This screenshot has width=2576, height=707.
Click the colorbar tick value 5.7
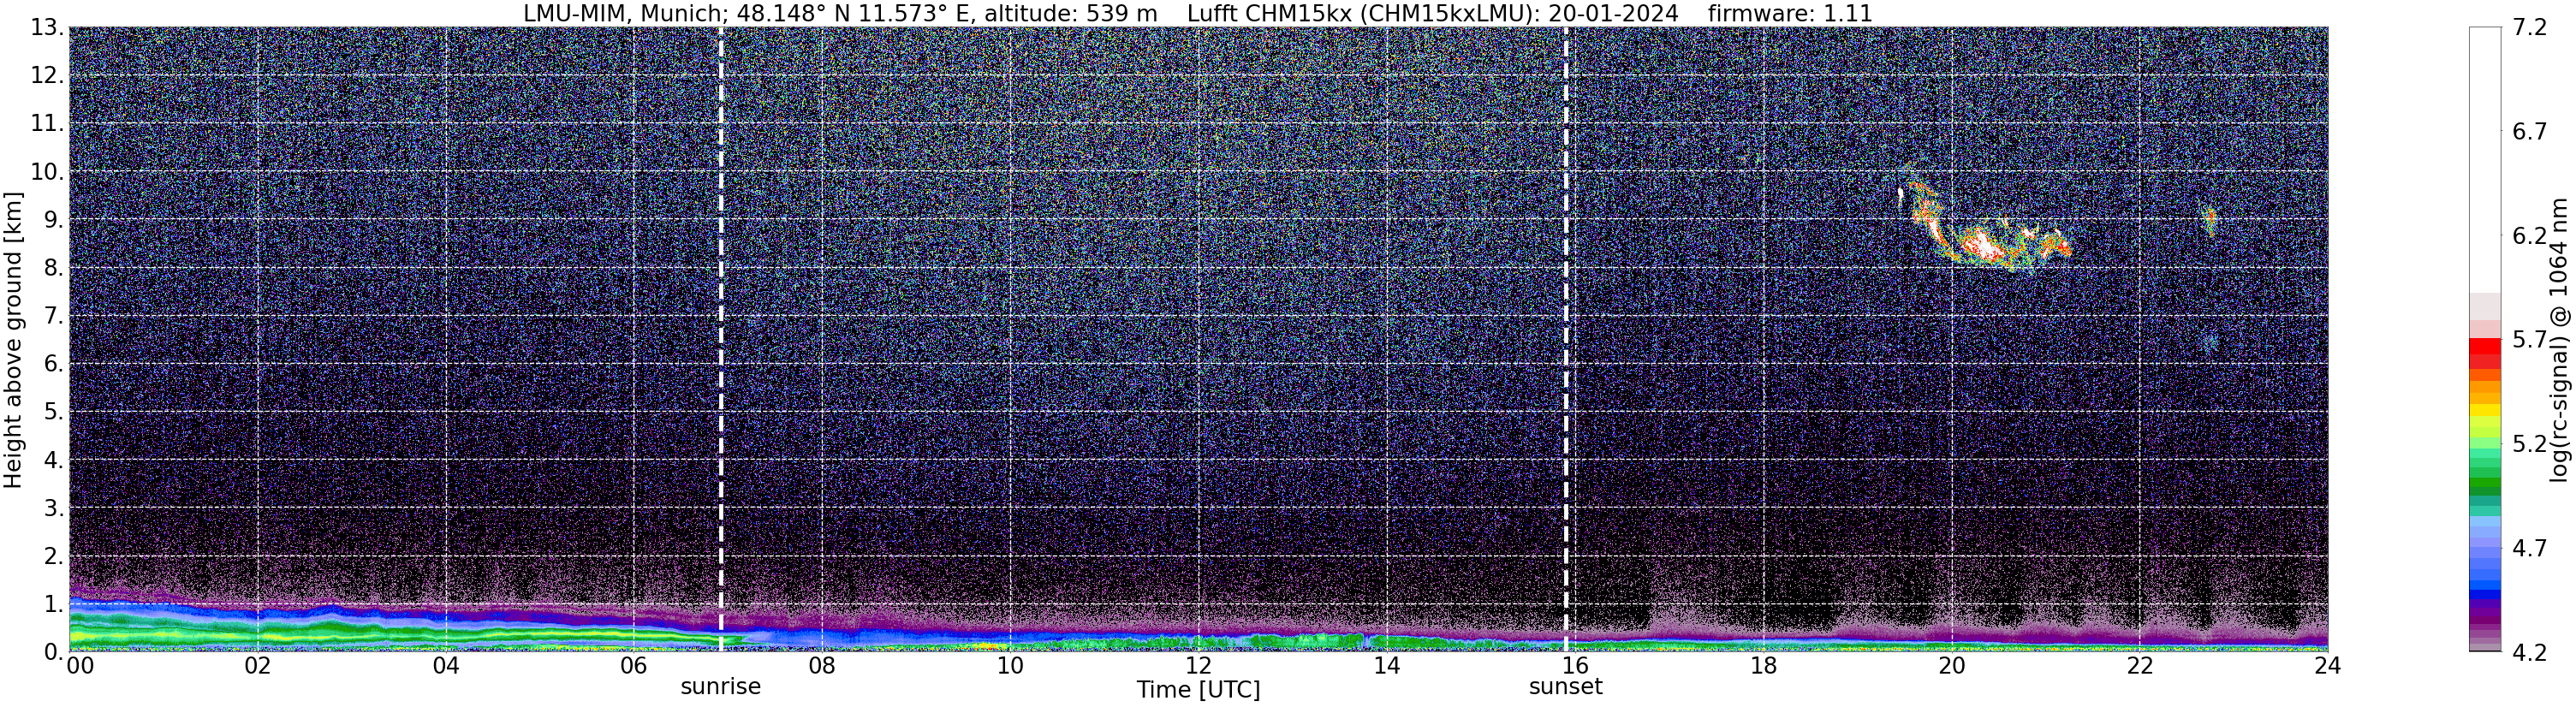[2529, 339]
